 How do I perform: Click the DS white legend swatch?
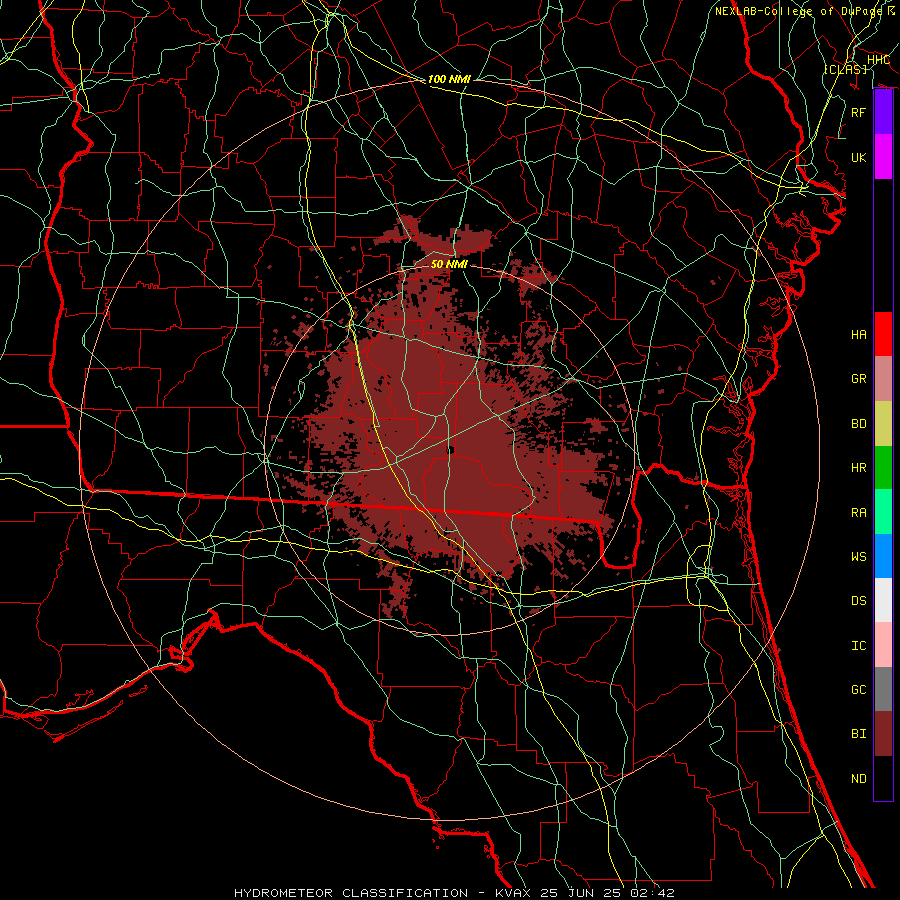[883, 600]
